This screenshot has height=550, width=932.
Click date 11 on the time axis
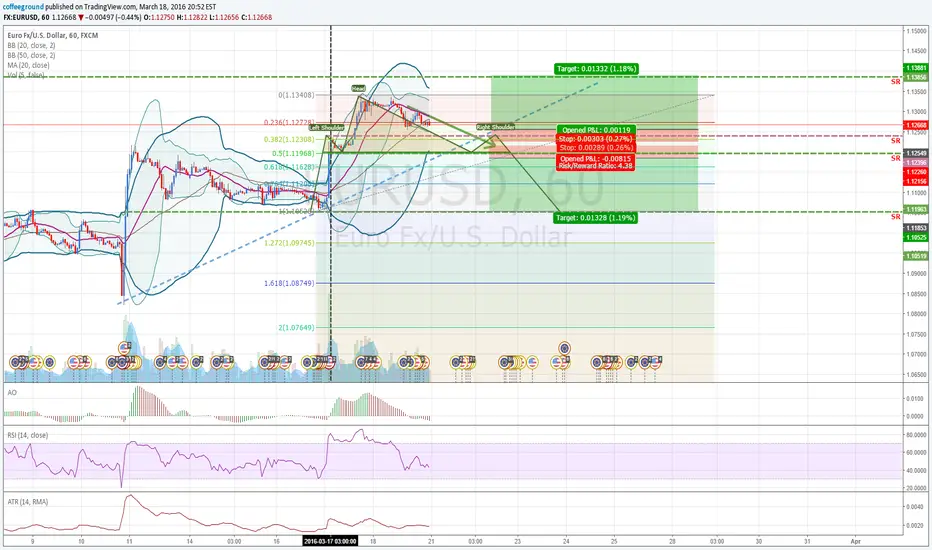tap(130, 542)
